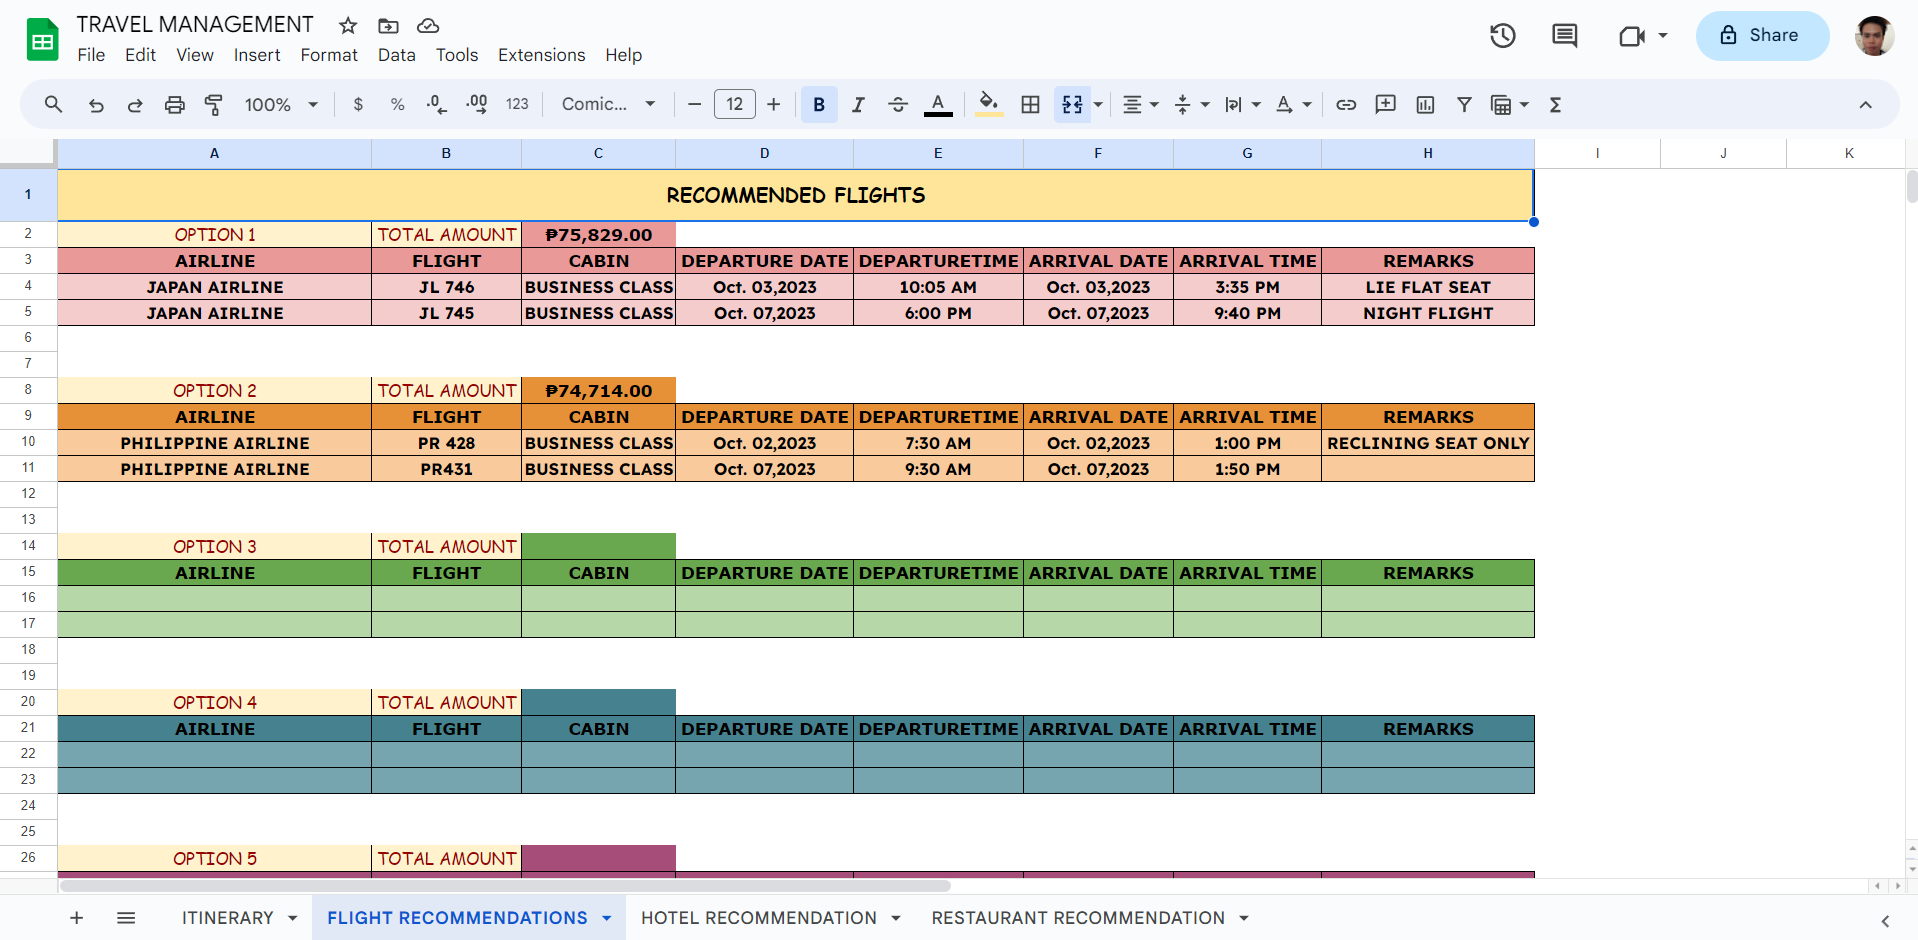
Task: Open Google account profile picture
Action: coord(1874,36)
